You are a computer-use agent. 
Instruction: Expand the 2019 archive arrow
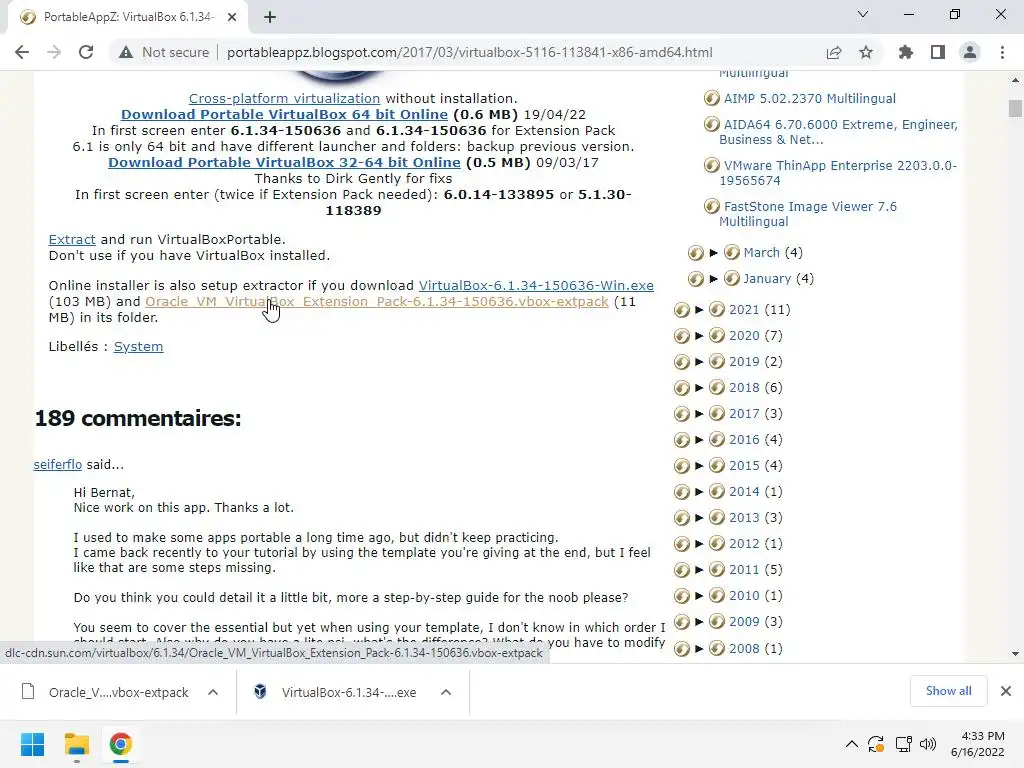pos(699,362)
